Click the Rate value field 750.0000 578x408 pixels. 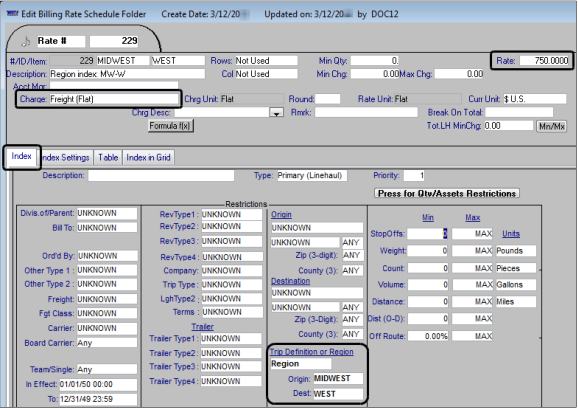pos(544,60)
